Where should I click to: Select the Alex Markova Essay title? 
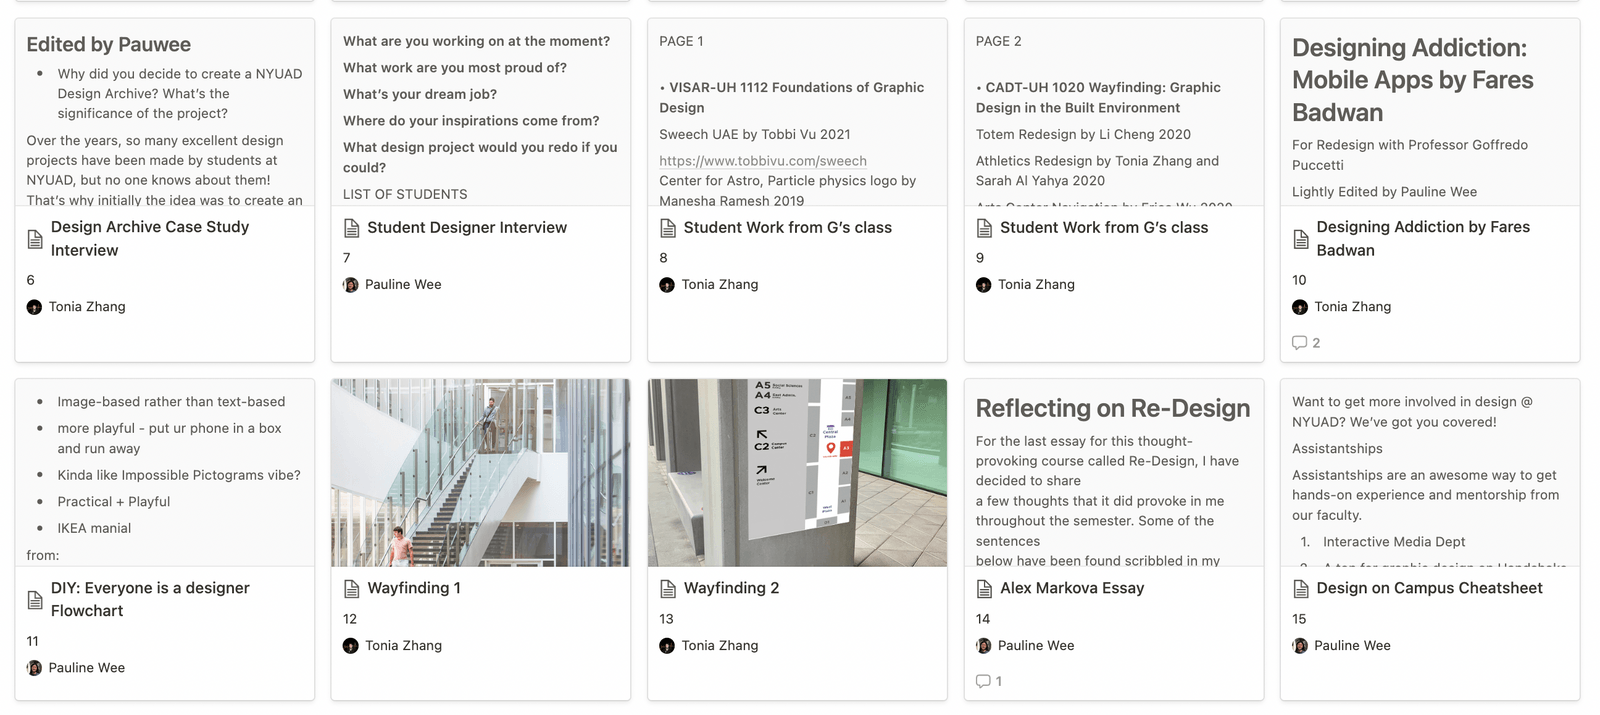(x=1071, y=588)
